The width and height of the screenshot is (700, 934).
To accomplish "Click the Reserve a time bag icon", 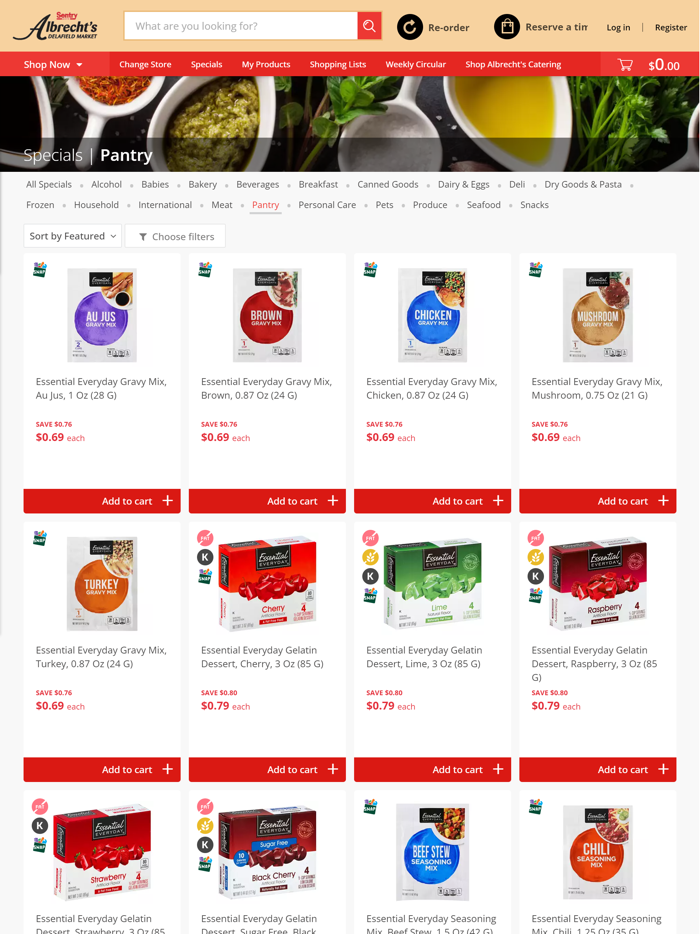I will [x=507, y=27].
